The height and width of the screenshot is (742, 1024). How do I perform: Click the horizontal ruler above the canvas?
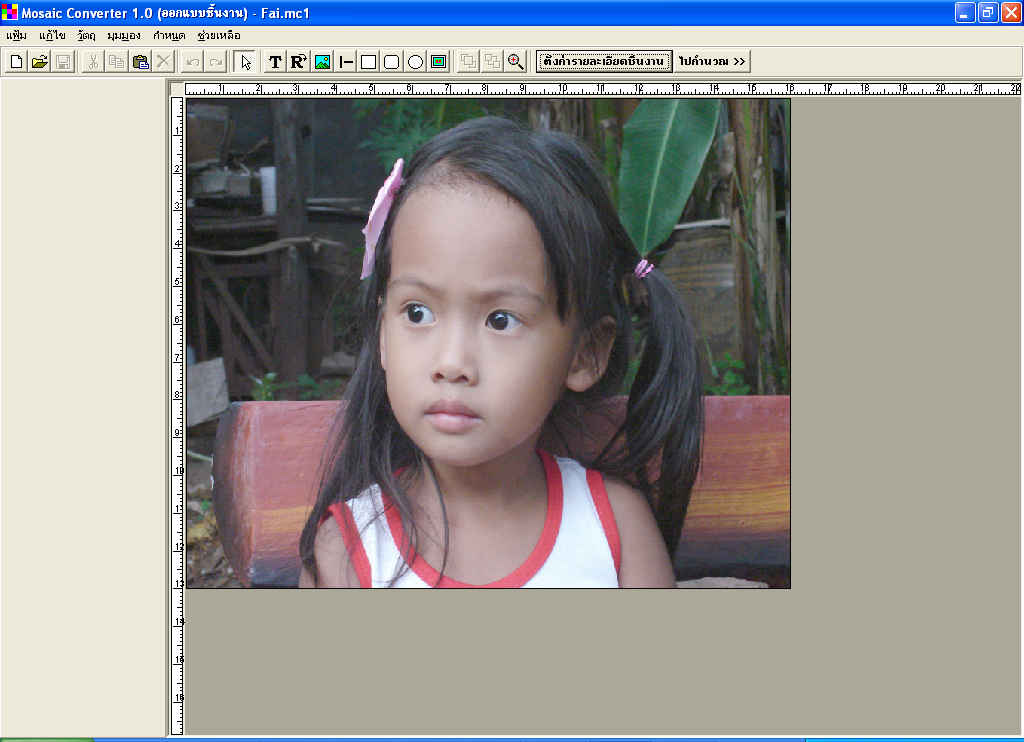pos(602,89)
